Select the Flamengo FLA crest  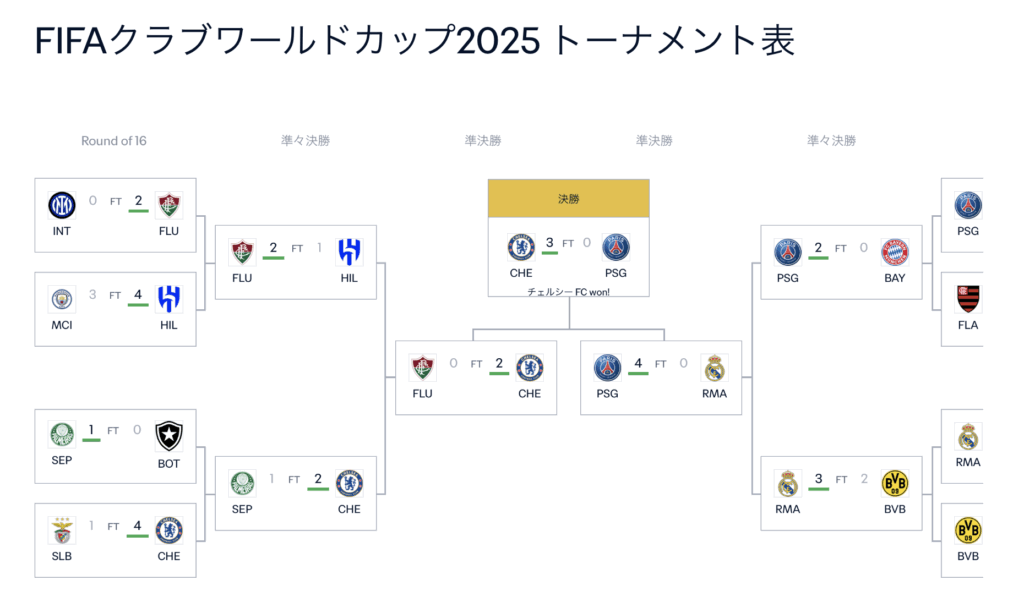[x=968, y=299]
